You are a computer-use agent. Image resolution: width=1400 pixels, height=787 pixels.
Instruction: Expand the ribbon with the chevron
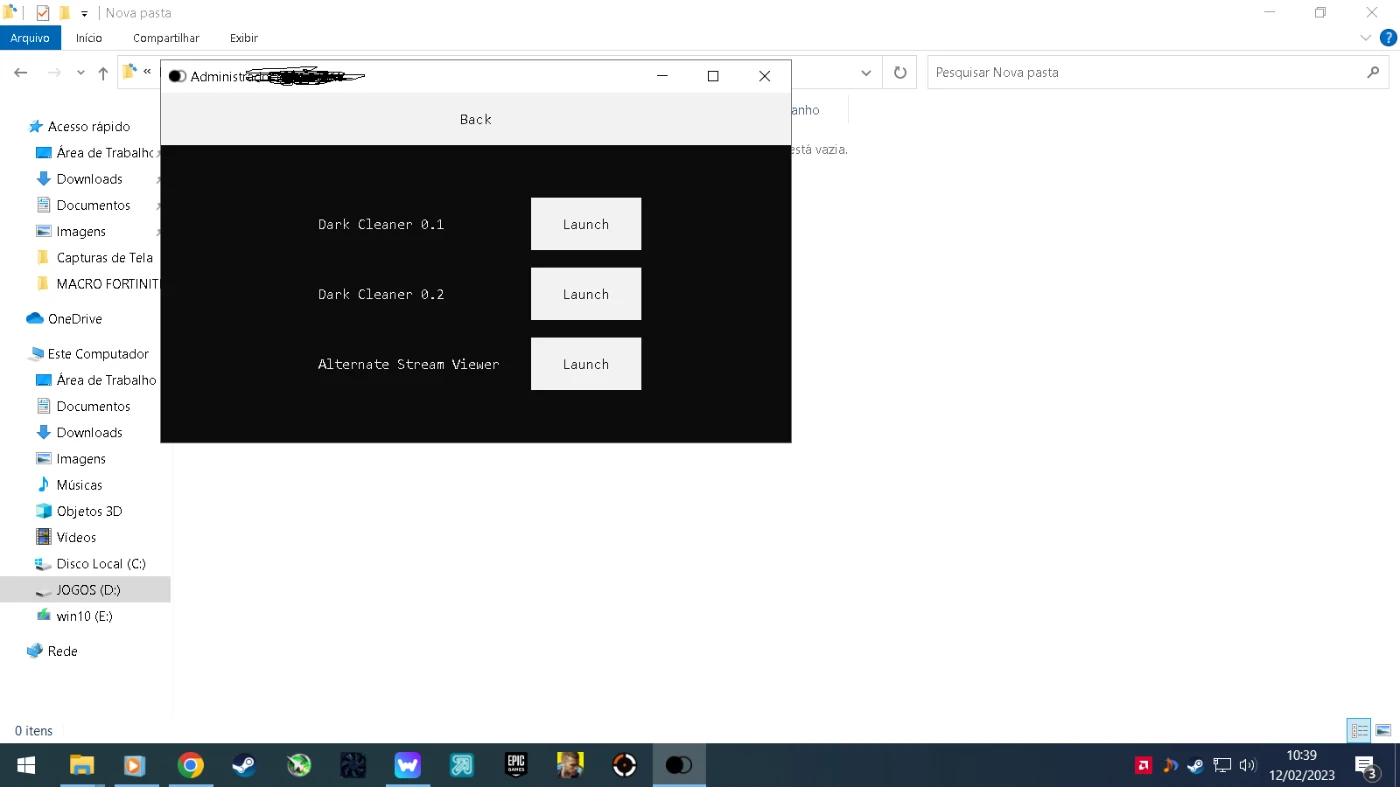coord(1366,38)
